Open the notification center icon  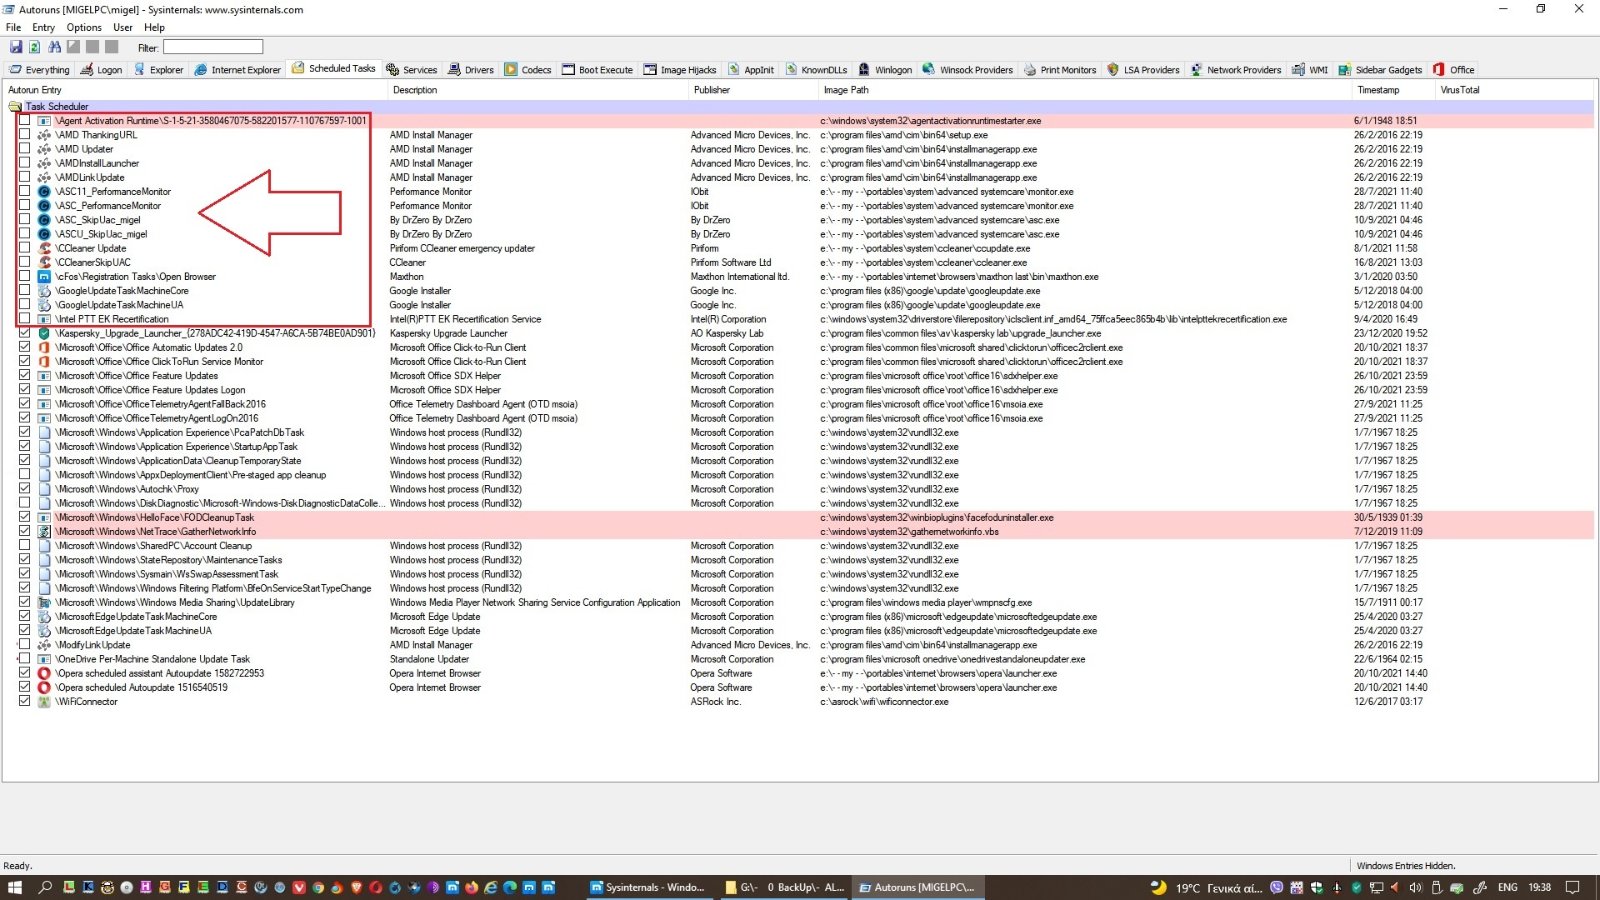1572,887
